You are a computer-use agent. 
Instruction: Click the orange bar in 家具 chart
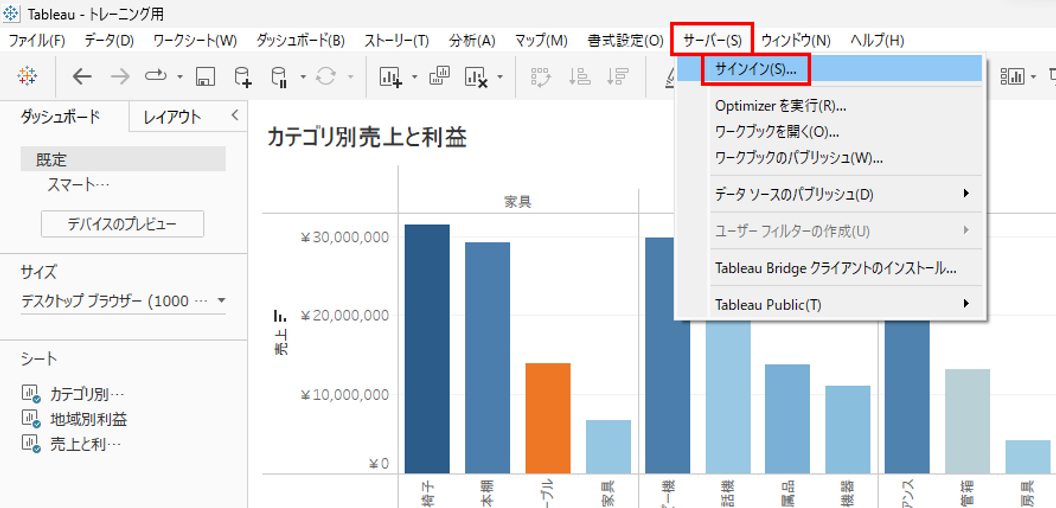point(548,418)
